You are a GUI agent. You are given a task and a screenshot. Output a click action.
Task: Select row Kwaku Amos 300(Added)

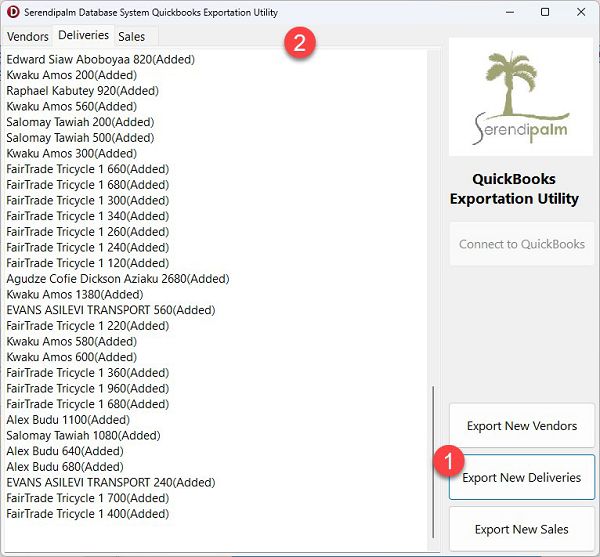72,153
